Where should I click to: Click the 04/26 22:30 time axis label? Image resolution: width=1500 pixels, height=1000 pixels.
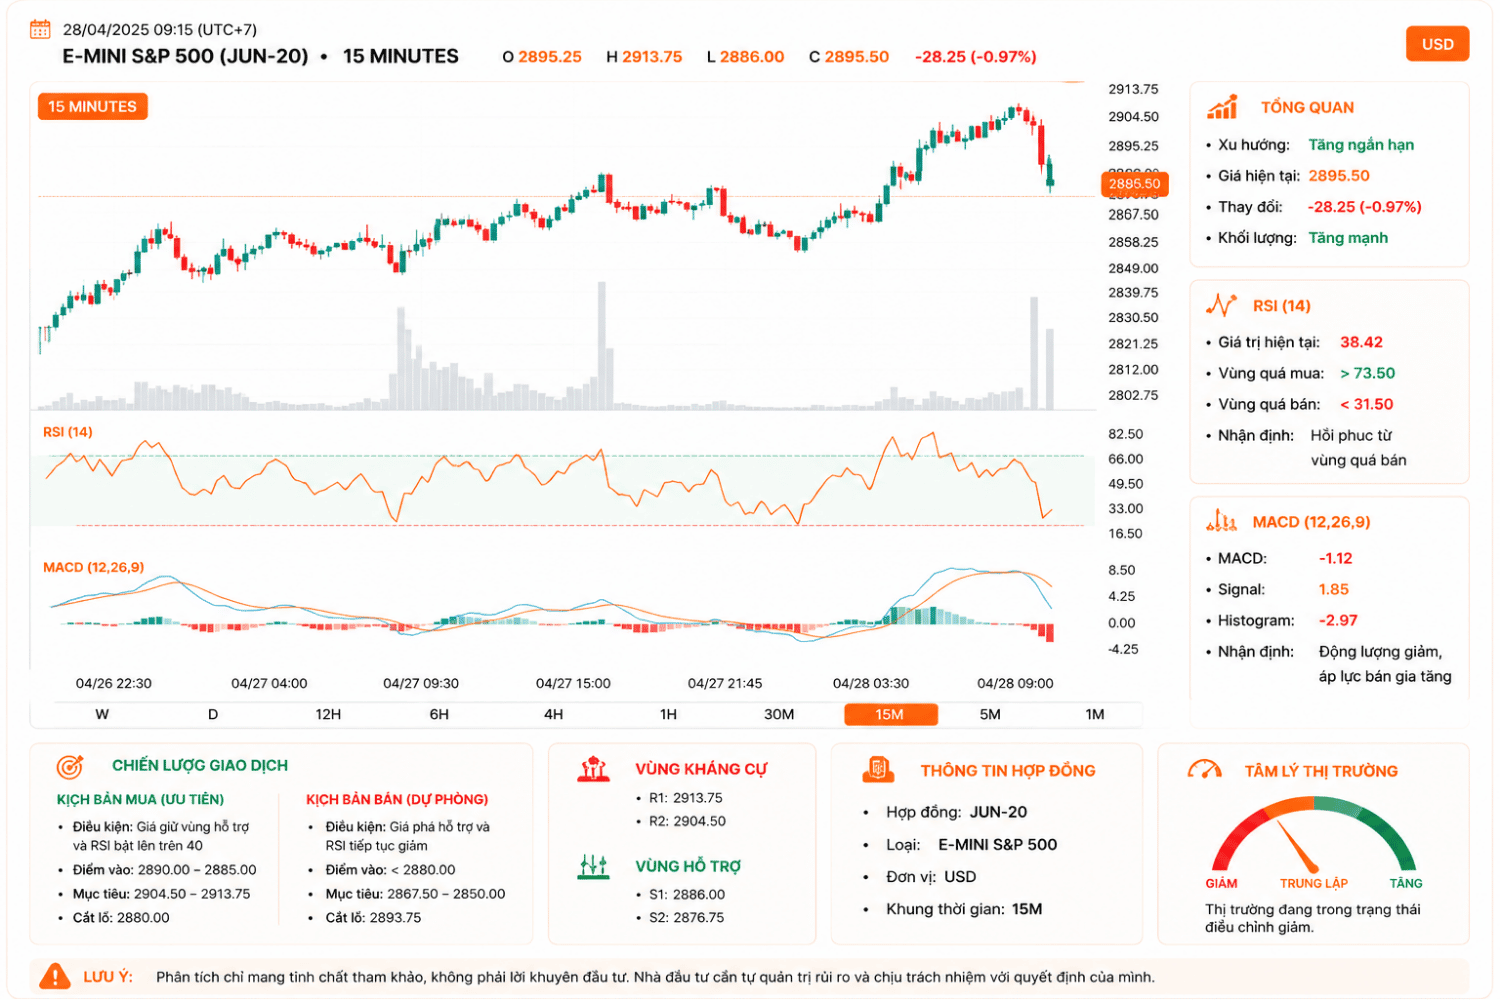click(114, 683)
